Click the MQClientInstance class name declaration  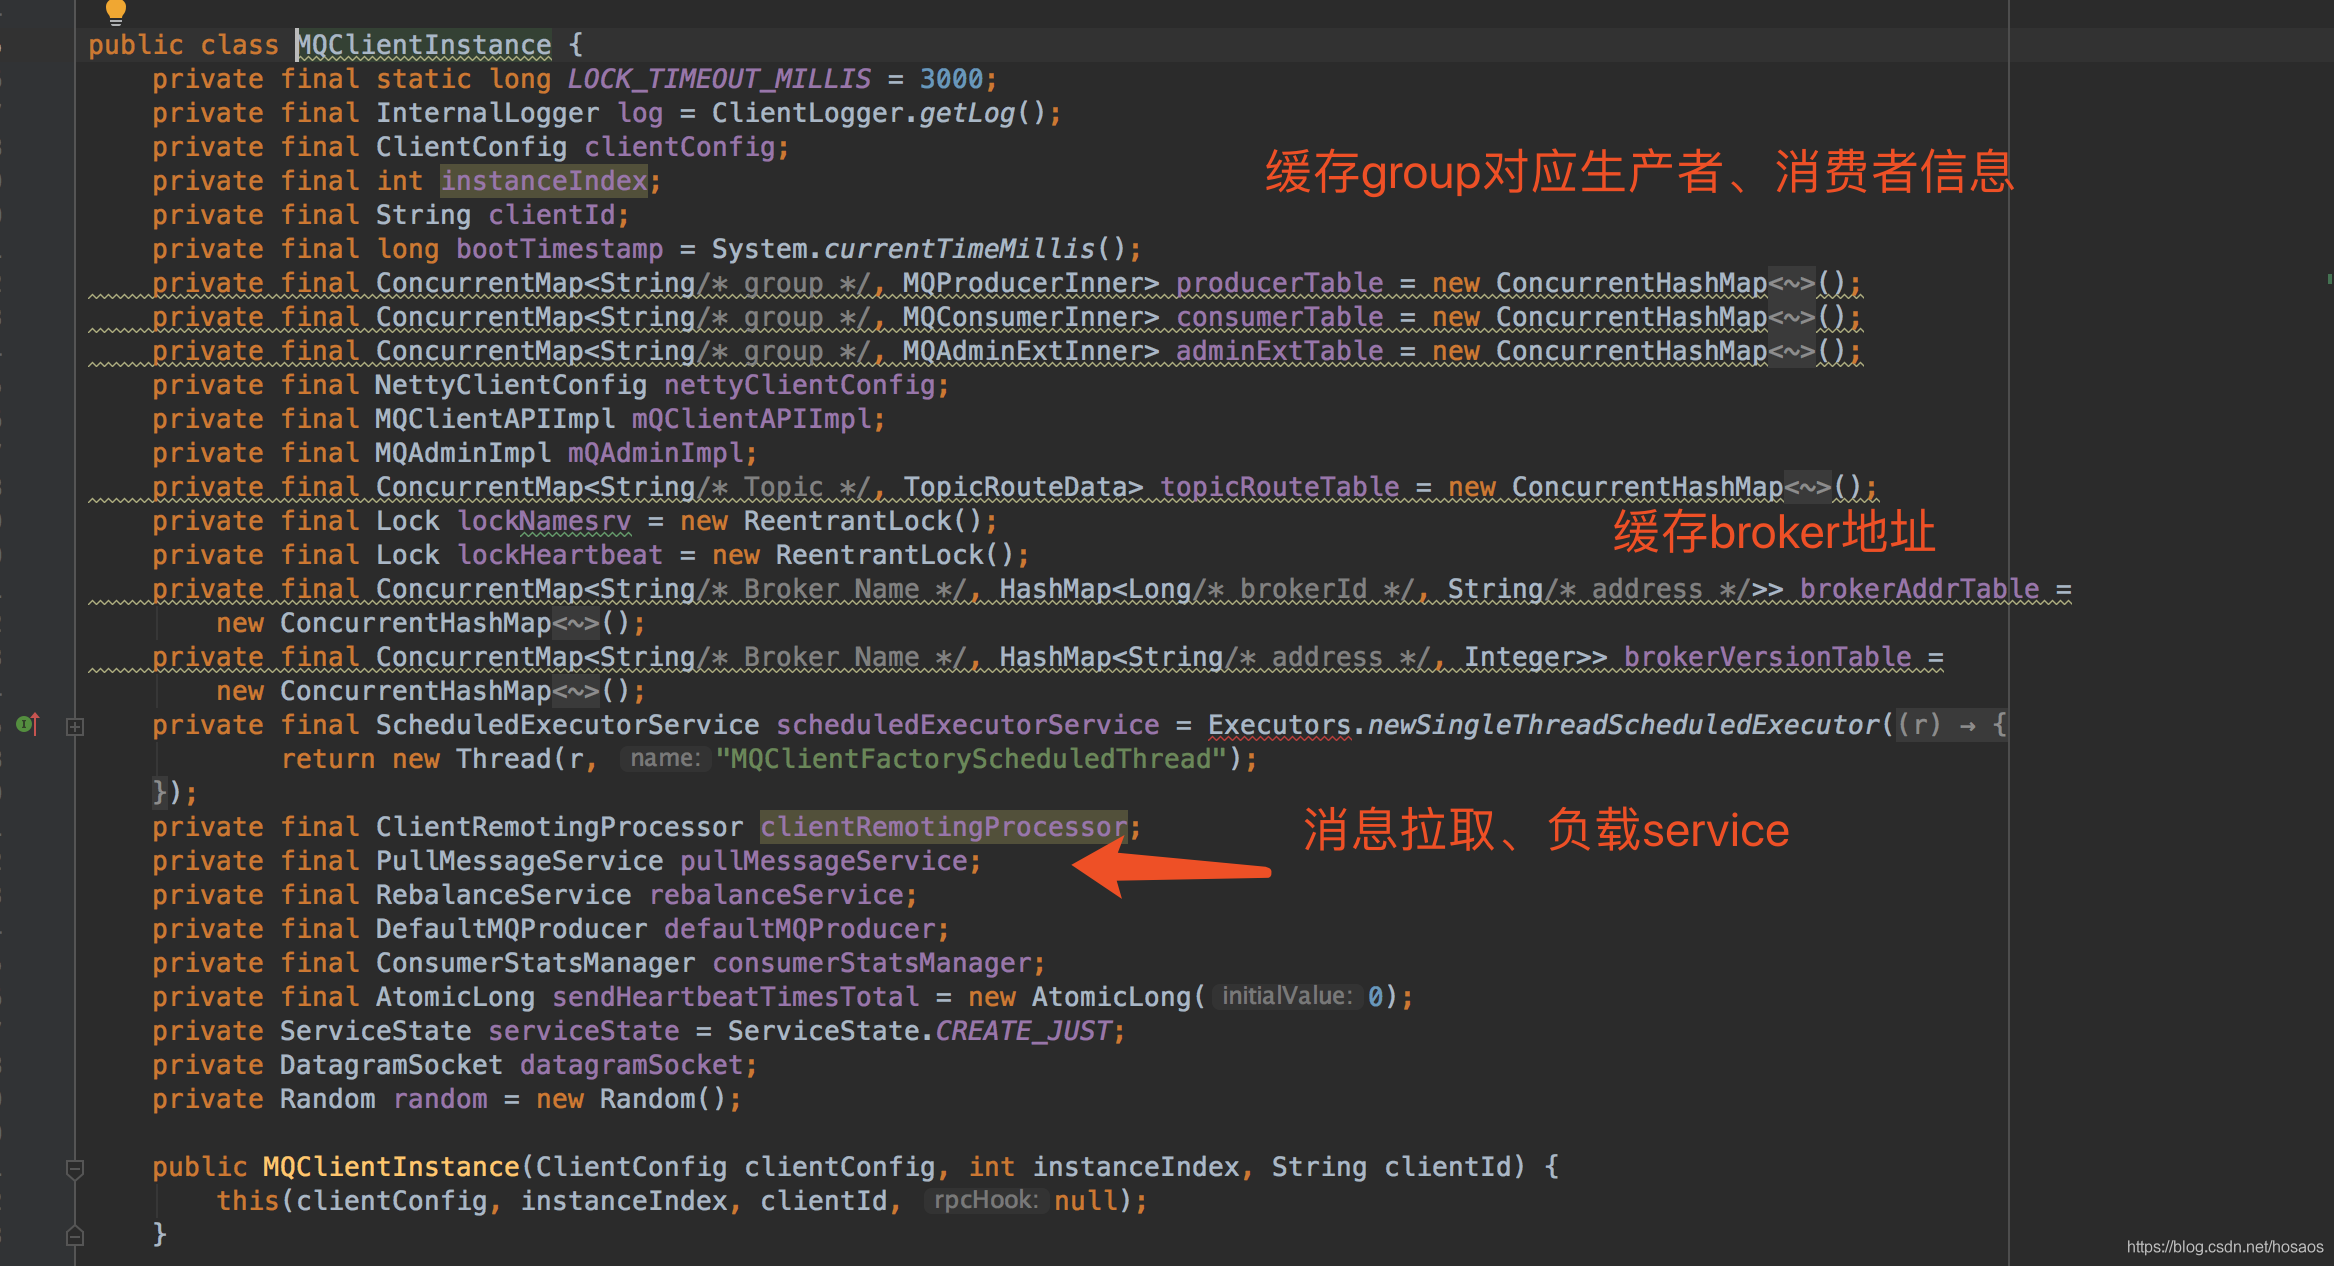tap(424, 45)
